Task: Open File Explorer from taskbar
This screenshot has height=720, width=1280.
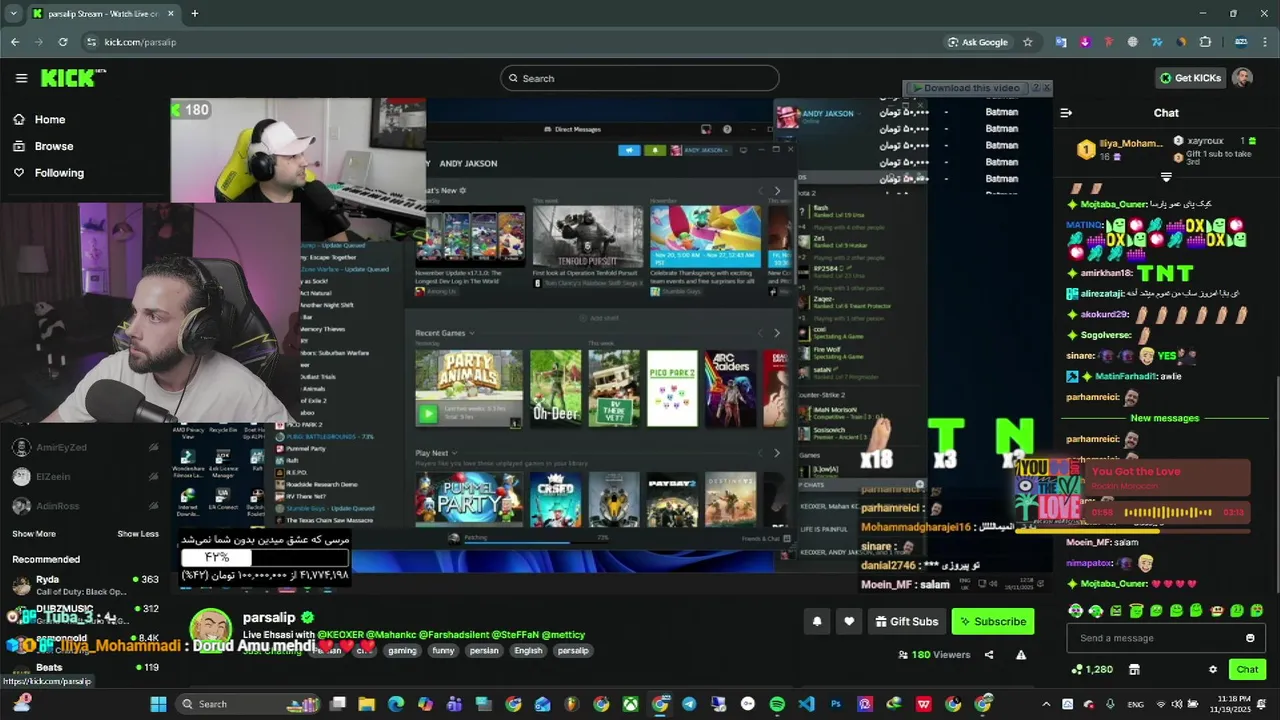Action: 367,704
